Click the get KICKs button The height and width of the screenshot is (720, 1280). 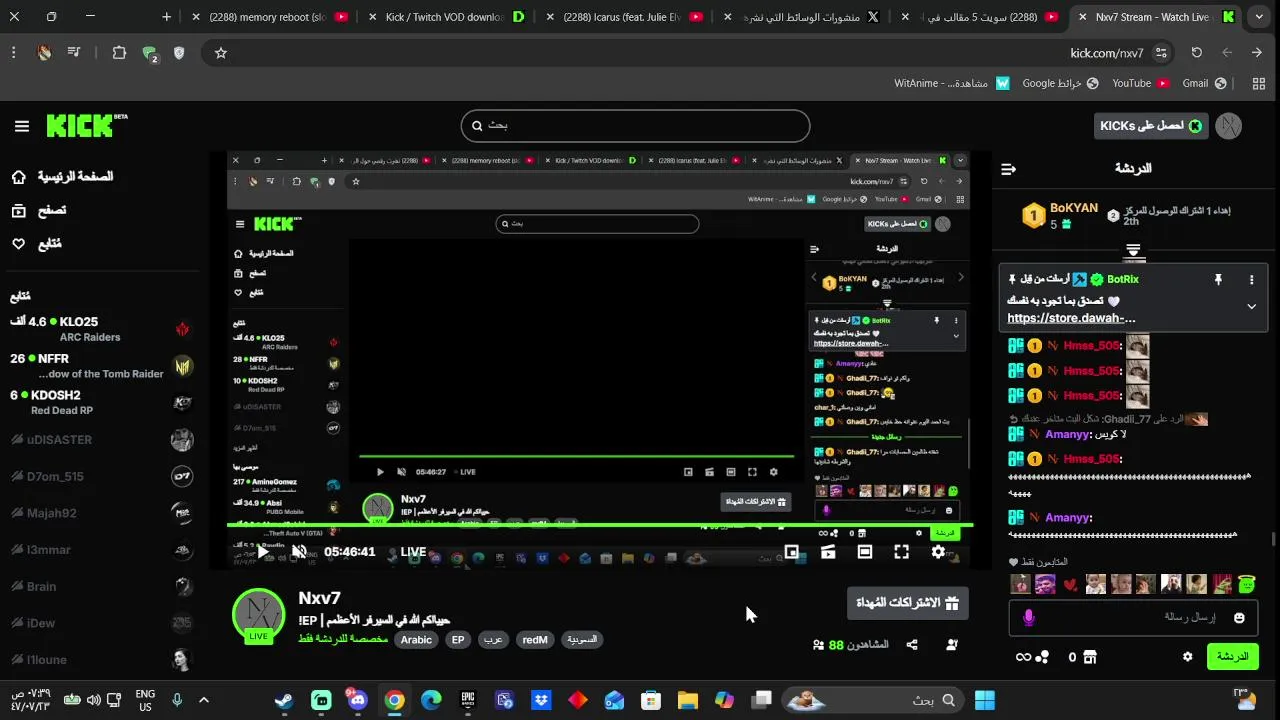click(1151, 126)
